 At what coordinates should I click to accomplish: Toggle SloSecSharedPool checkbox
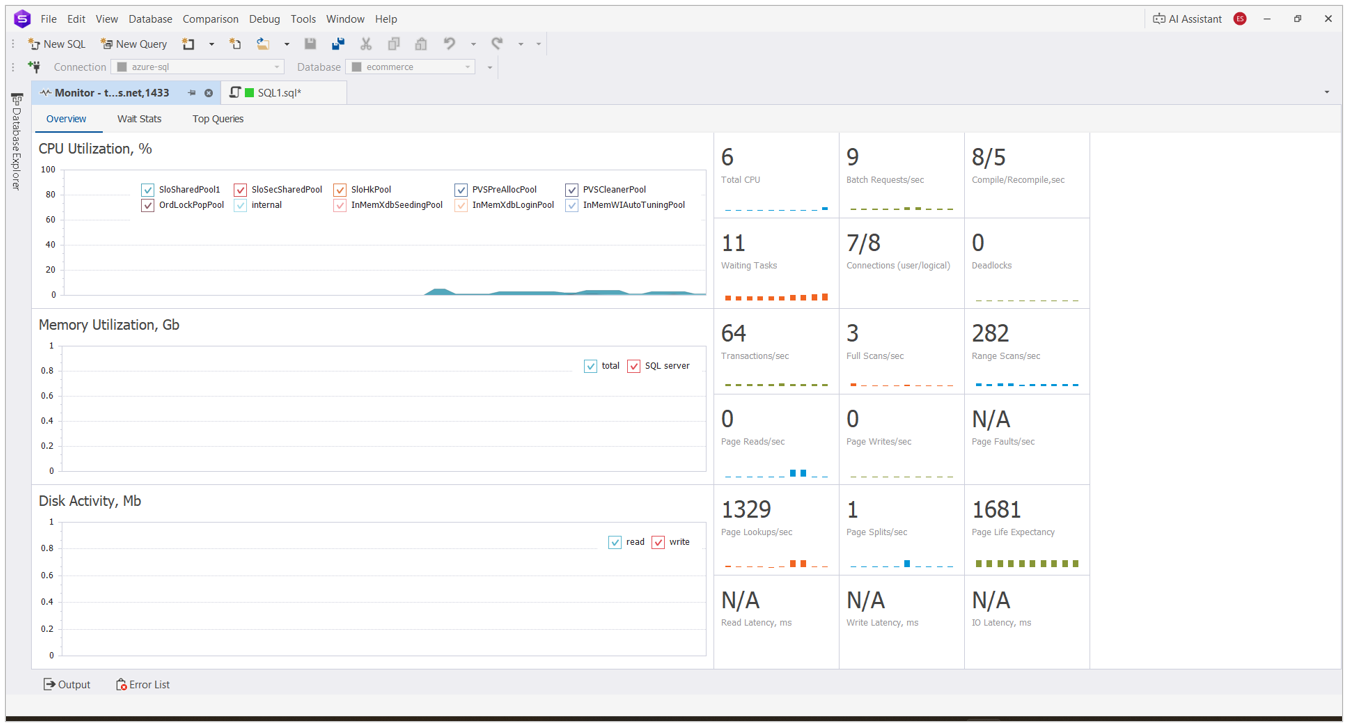click(240, 190)
